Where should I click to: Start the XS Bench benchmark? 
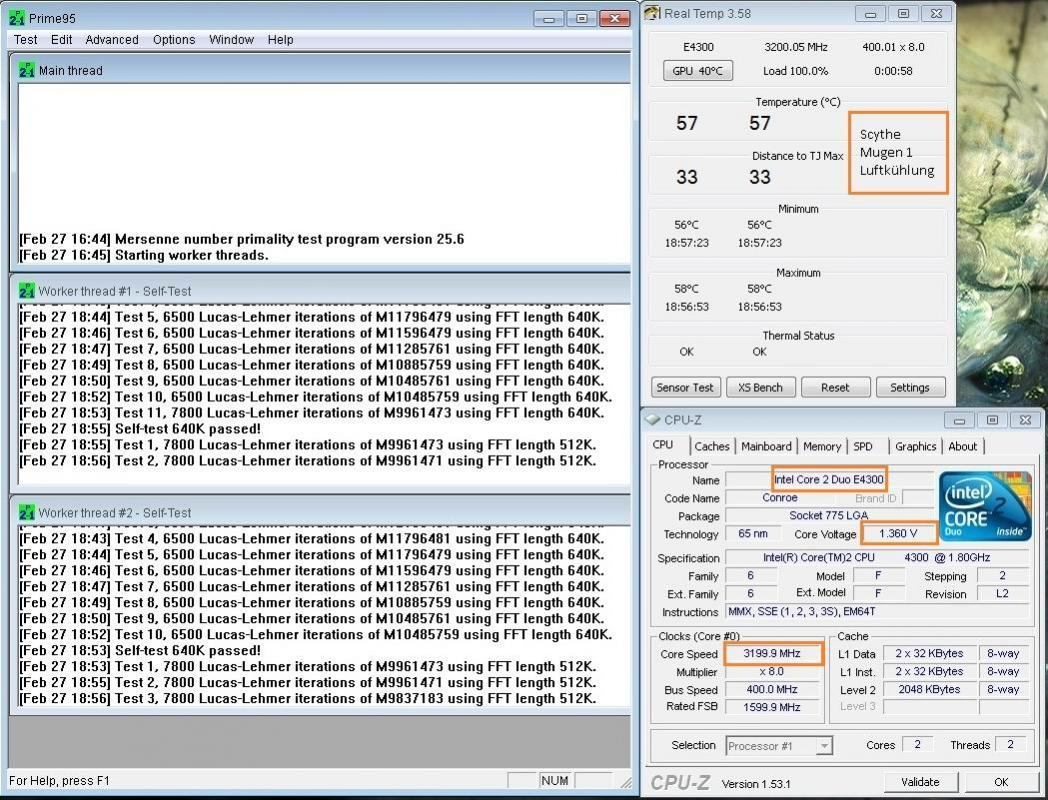coord(760,388)
